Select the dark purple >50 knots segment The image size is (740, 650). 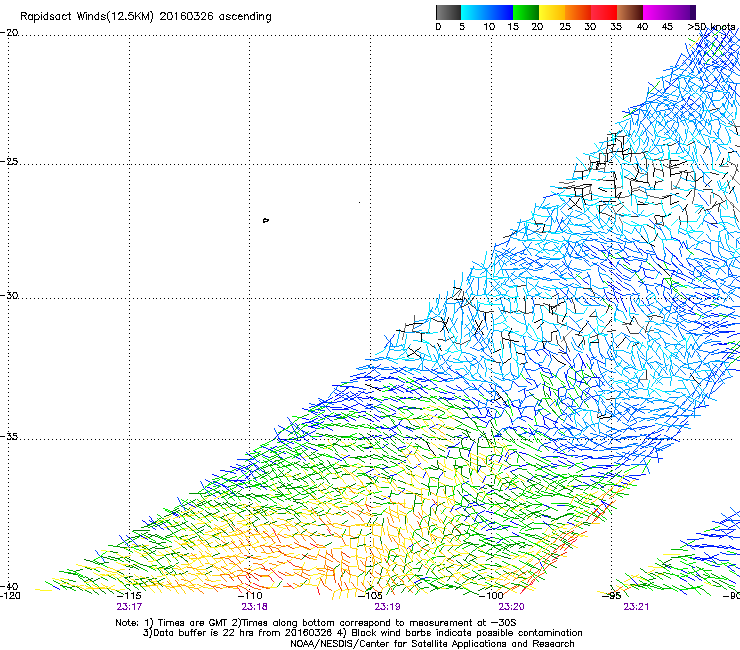click(693, 12)
